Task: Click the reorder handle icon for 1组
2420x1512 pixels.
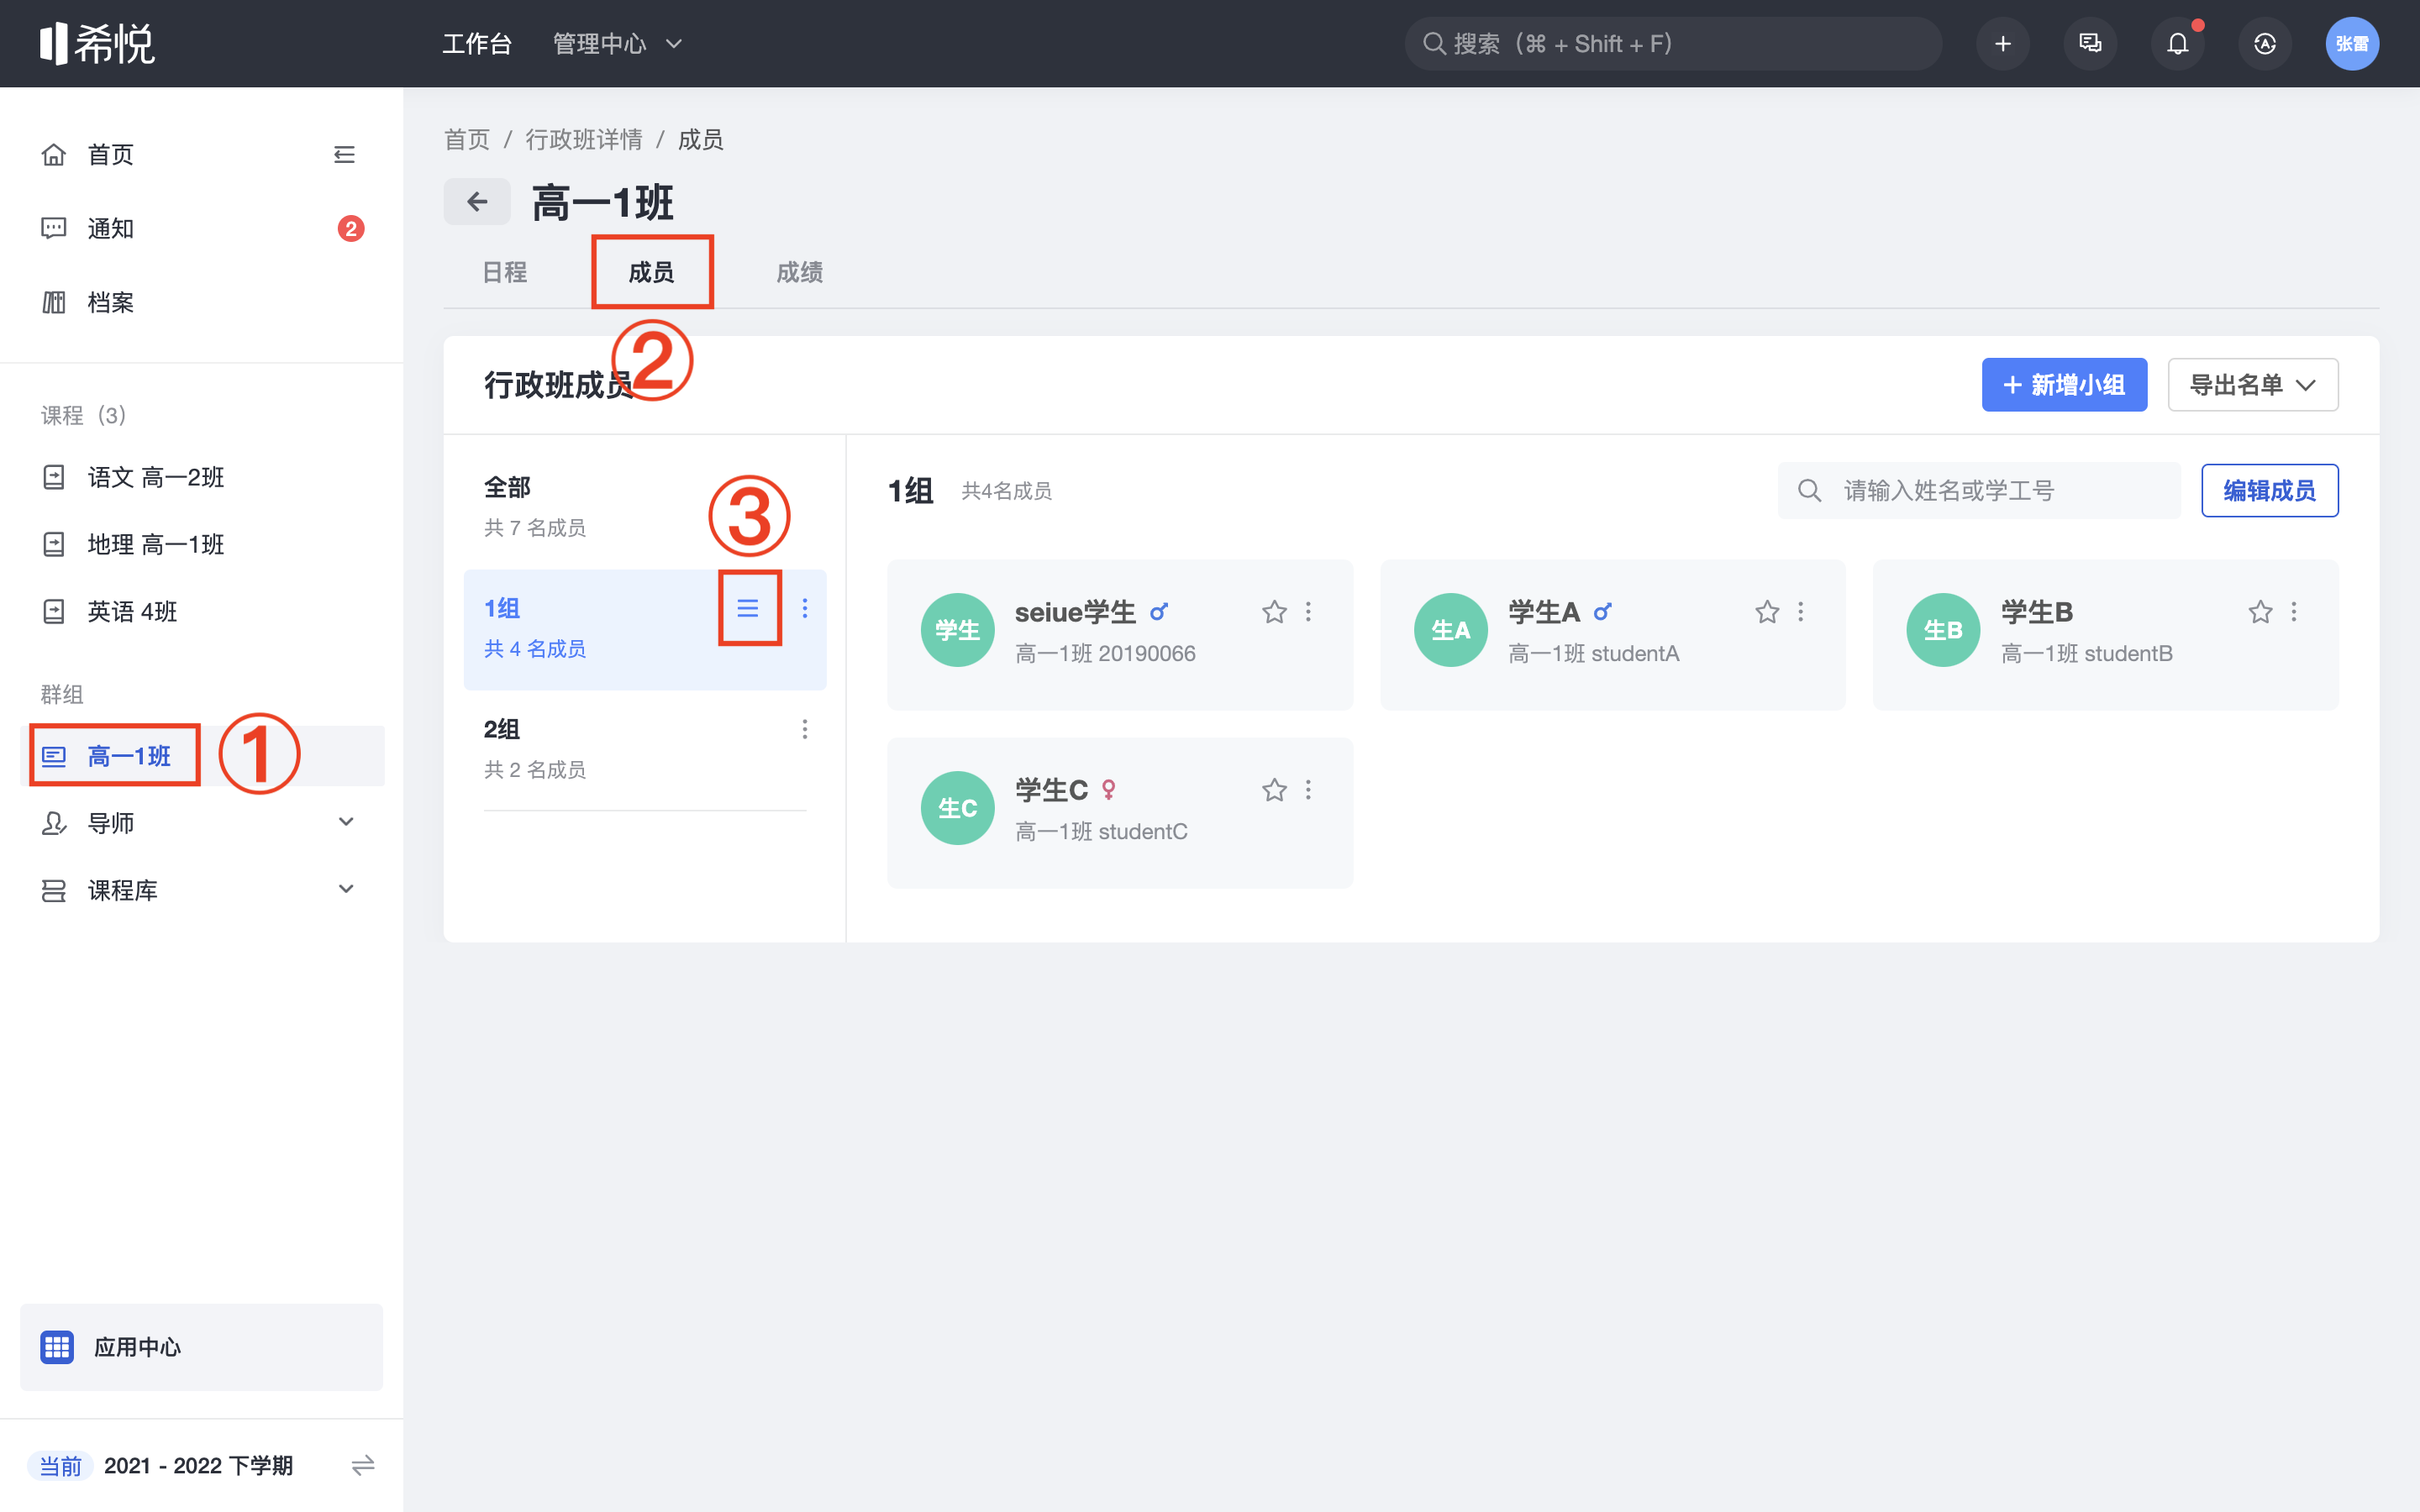Action: [748, 608]
